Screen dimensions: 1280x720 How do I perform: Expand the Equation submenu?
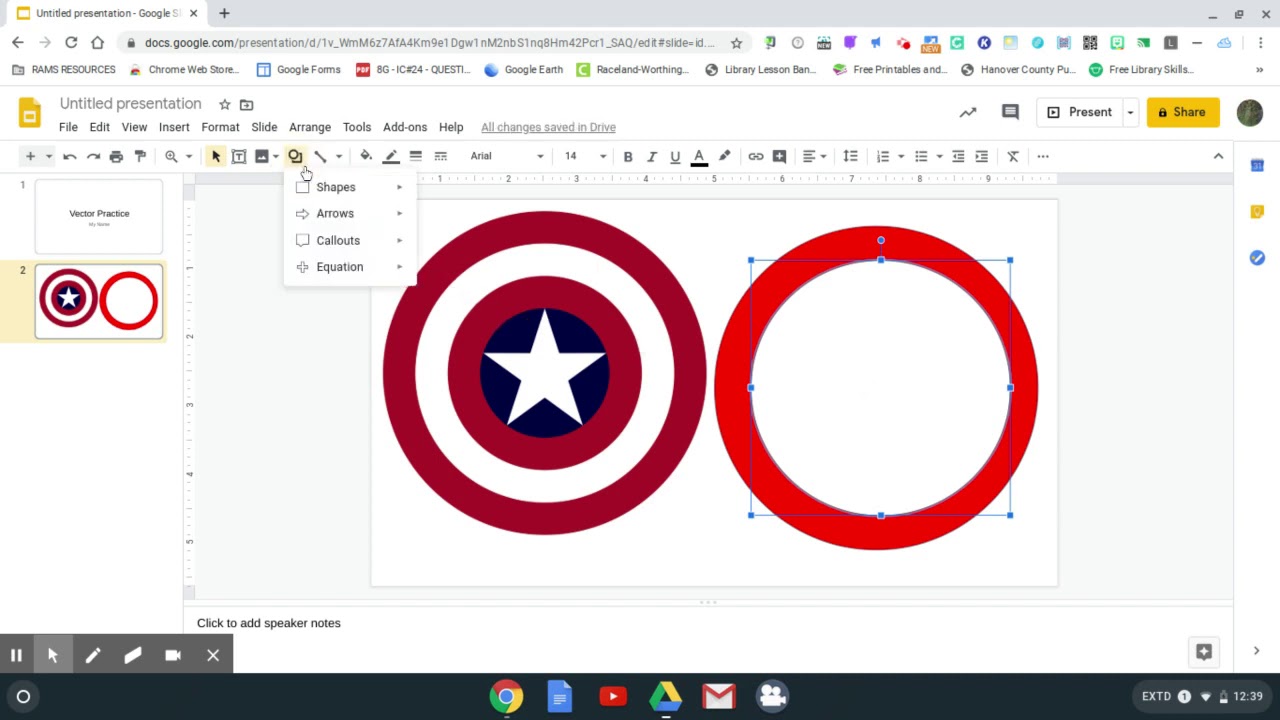349,267
